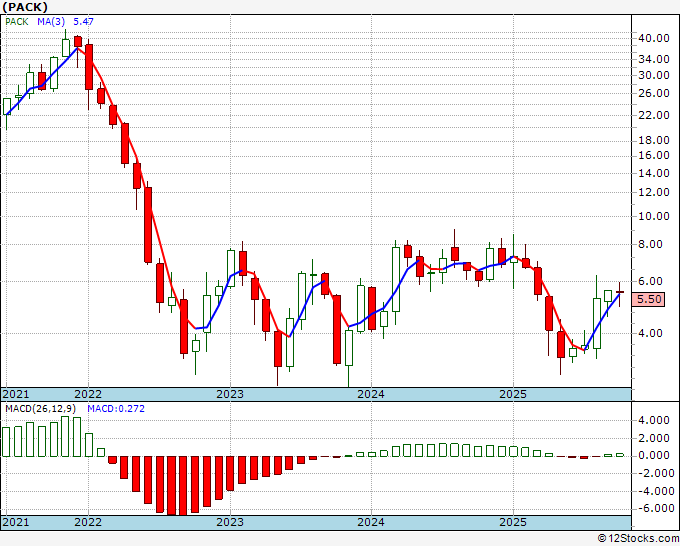
Task: Click the 10.00 price axis label
Action: pyautogui.click(x=654, y=216)
